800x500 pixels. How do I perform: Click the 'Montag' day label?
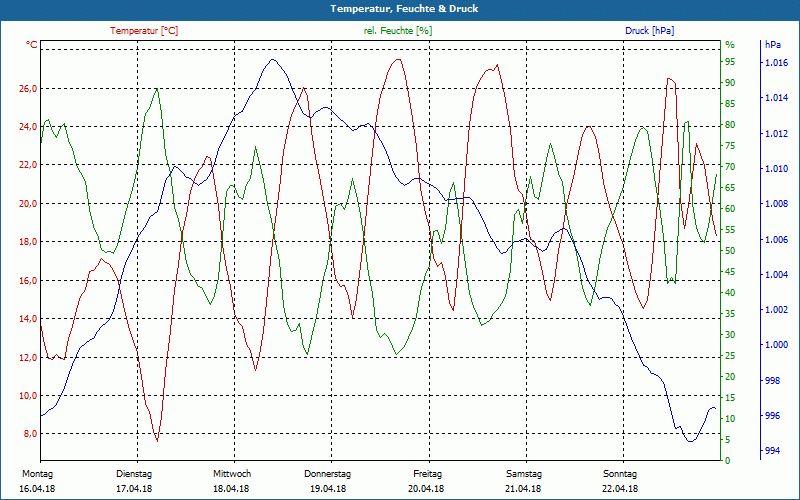tap(37, 474)
